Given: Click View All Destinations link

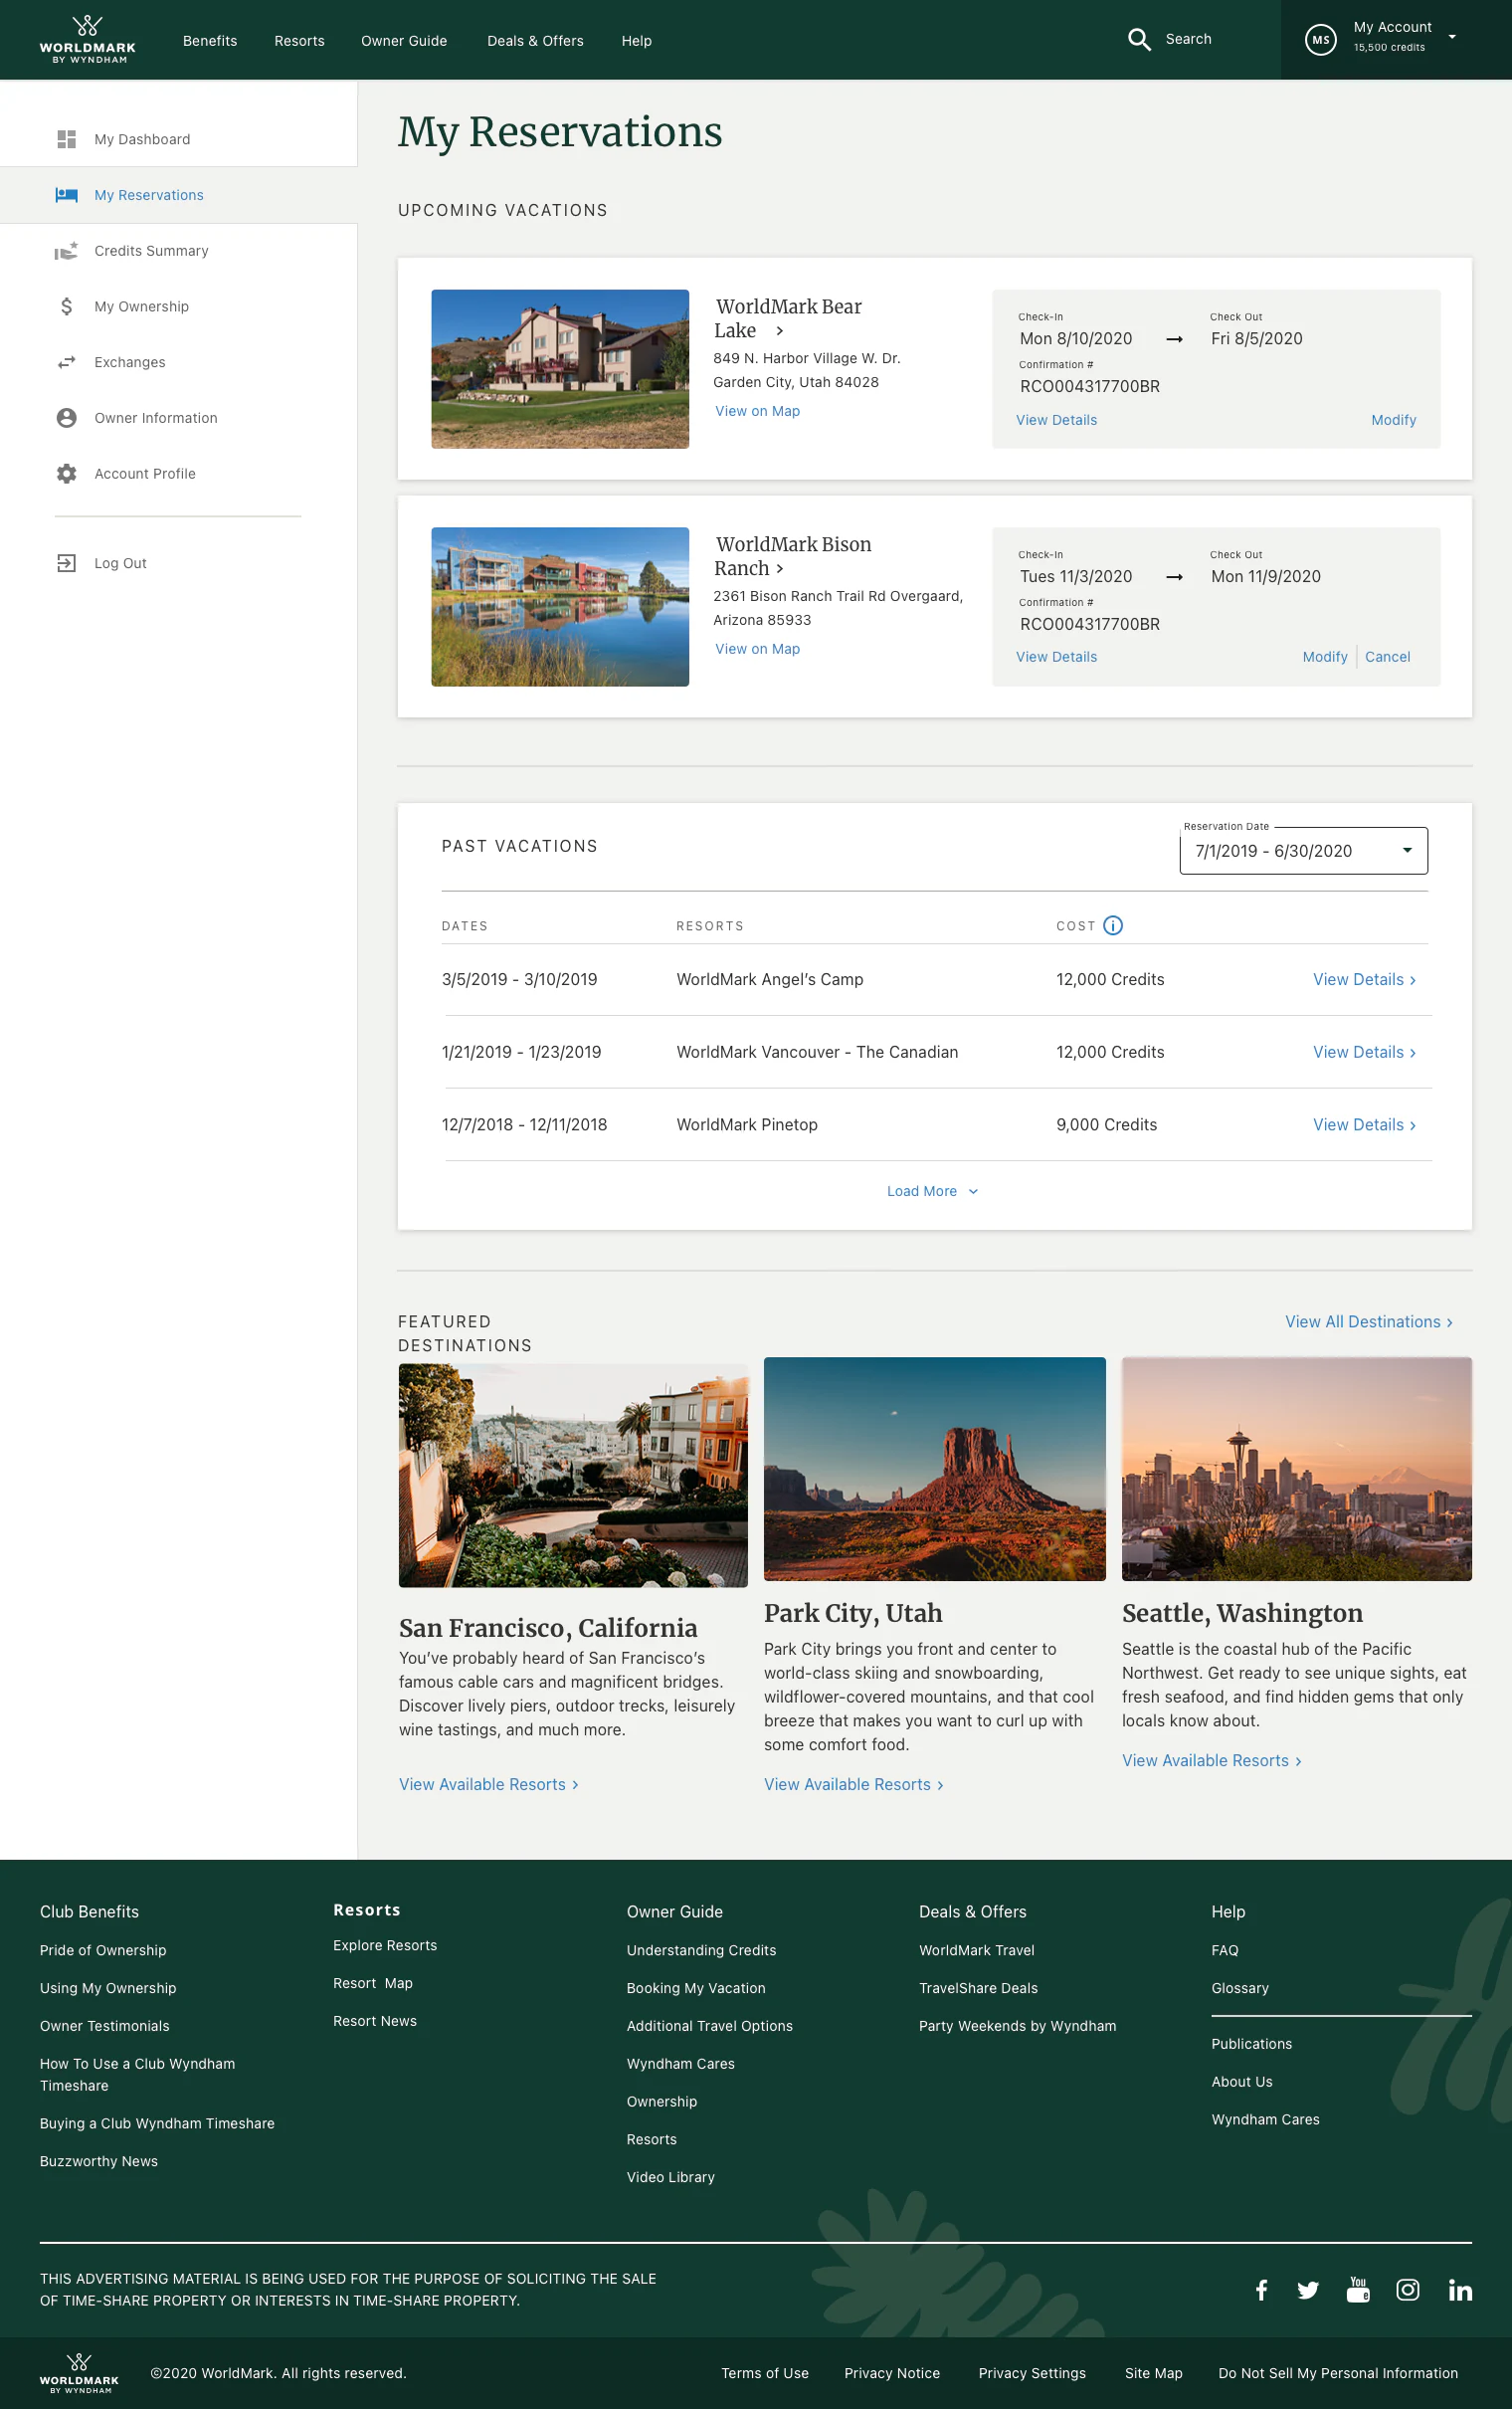Looking at the screenshot, I should coord(1368,1322).
